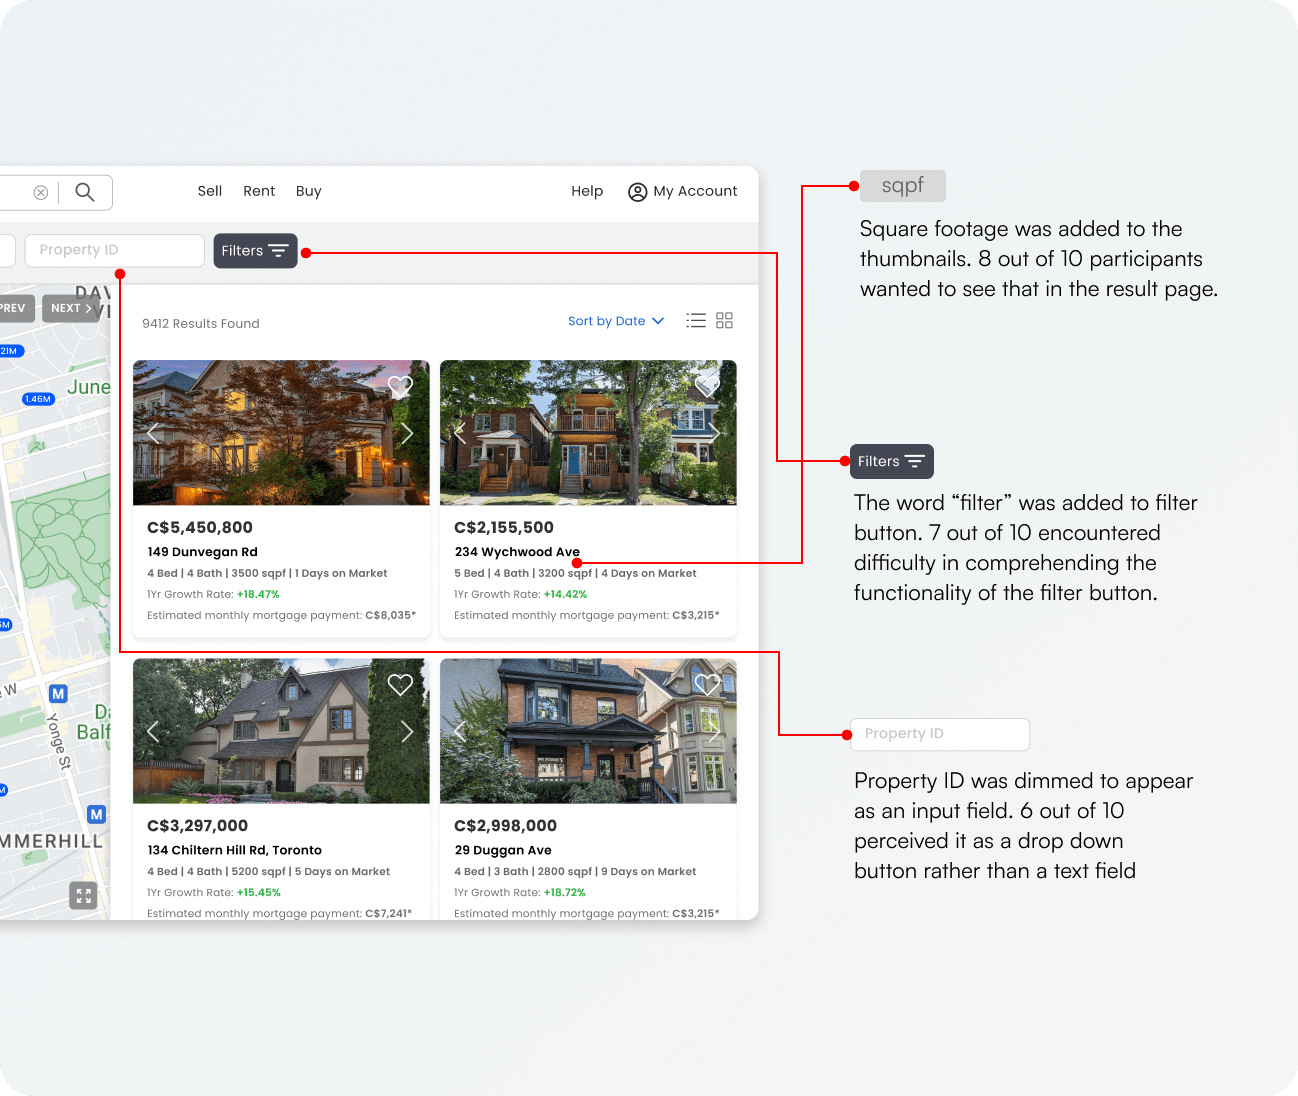Click the +15.45% growth rate value
Viewport: 1298px width, 1096px height.
tap(259, 892)
